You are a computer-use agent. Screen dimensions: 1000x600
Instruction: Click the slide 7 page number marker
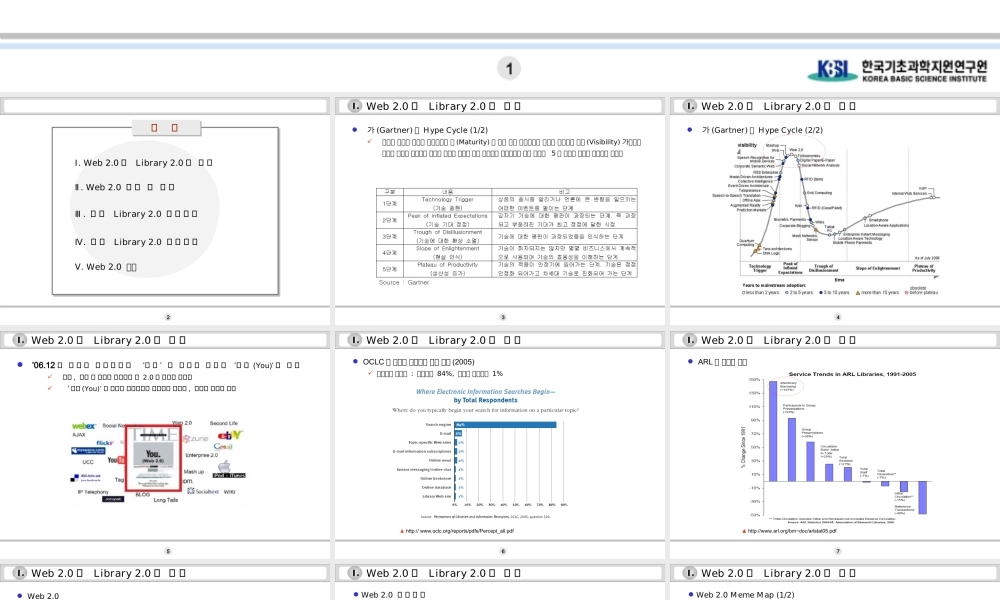click(837, 550)
